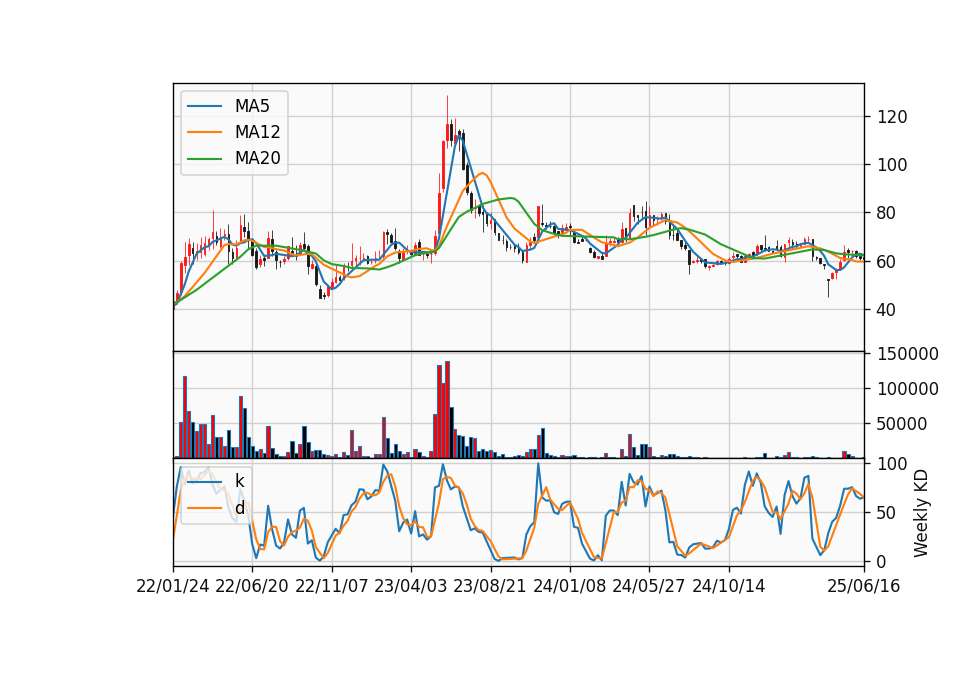Click the MA5 legend label

point(252,106)
